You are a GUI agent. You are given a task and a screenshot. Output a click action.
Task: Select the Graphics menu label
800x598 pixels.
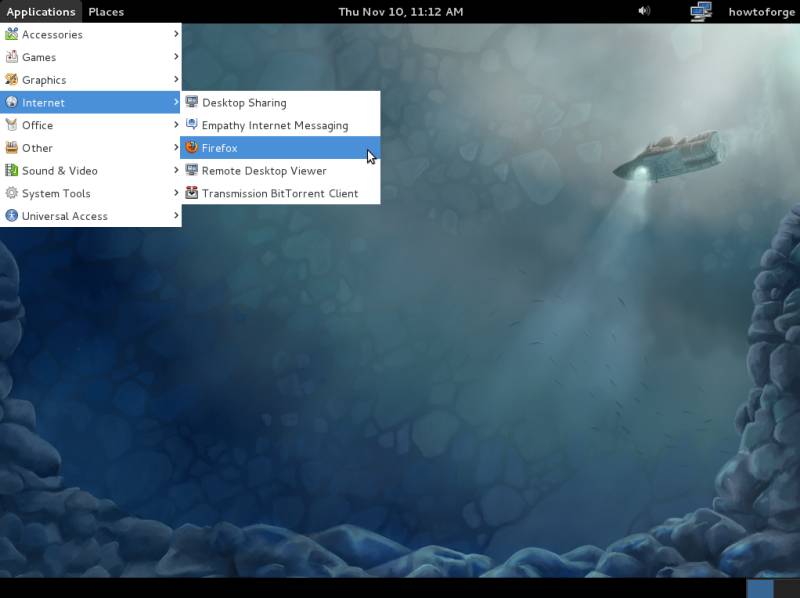pos(44,80)
